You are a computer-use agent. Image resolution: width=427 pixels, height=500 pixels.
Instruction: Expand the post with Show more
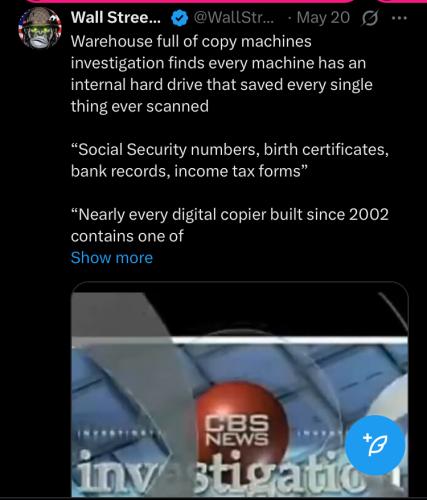112,258
